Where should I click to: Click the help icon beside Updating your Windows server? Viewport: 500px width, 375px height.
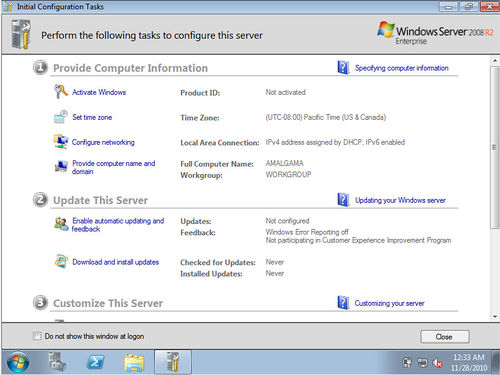pos(343,200)
